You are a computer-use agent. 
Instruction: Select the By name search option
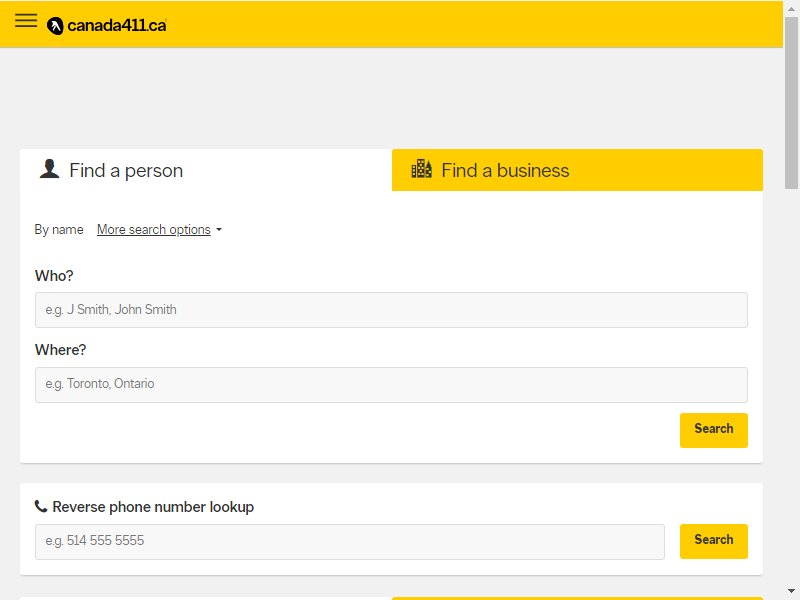[59, 230]
